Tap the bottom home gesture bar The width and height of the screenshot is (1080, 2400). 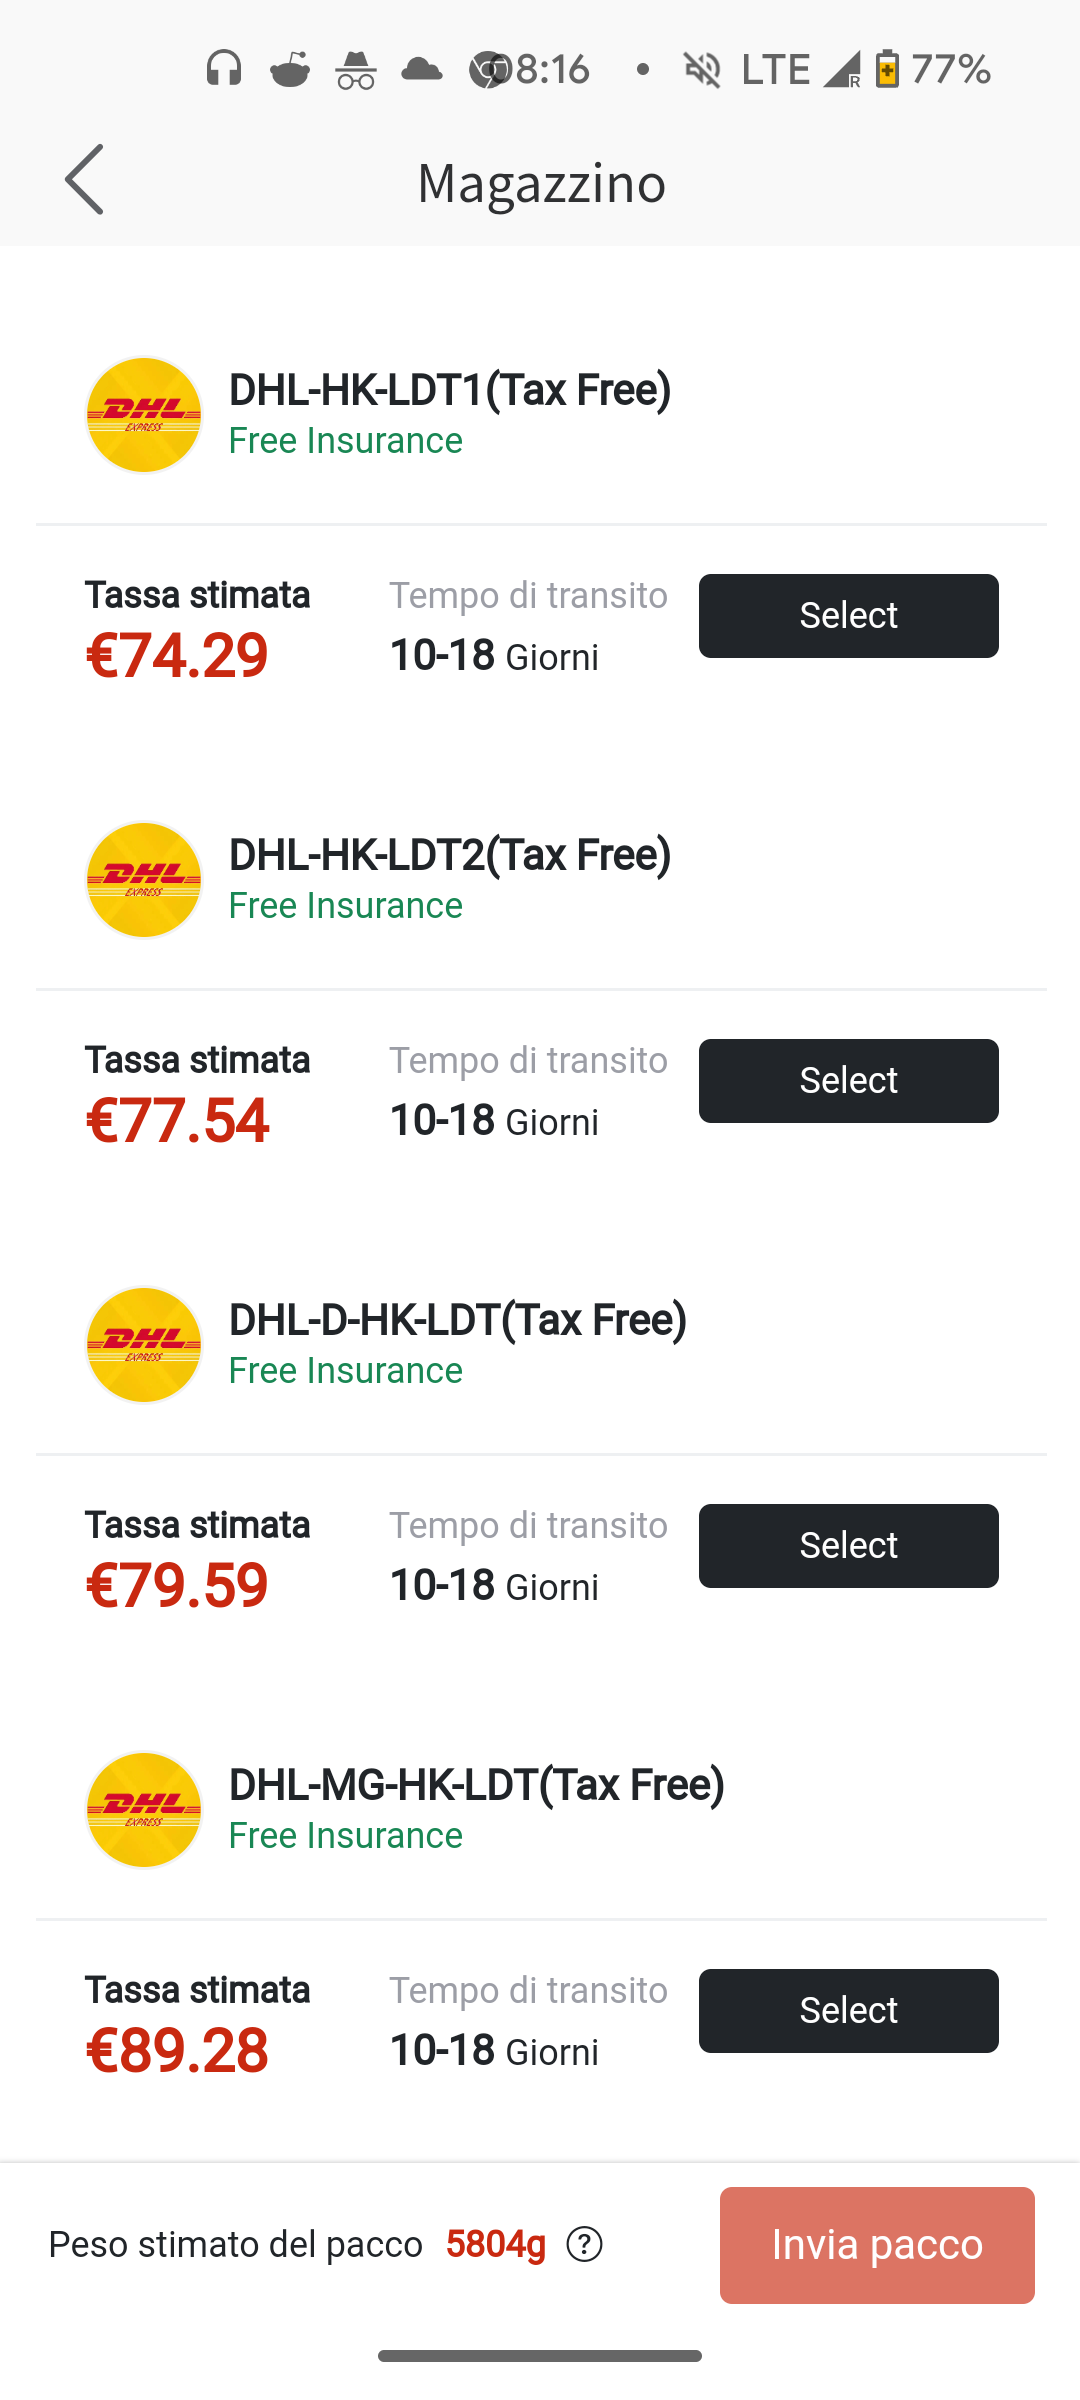tap(540, 2356)
